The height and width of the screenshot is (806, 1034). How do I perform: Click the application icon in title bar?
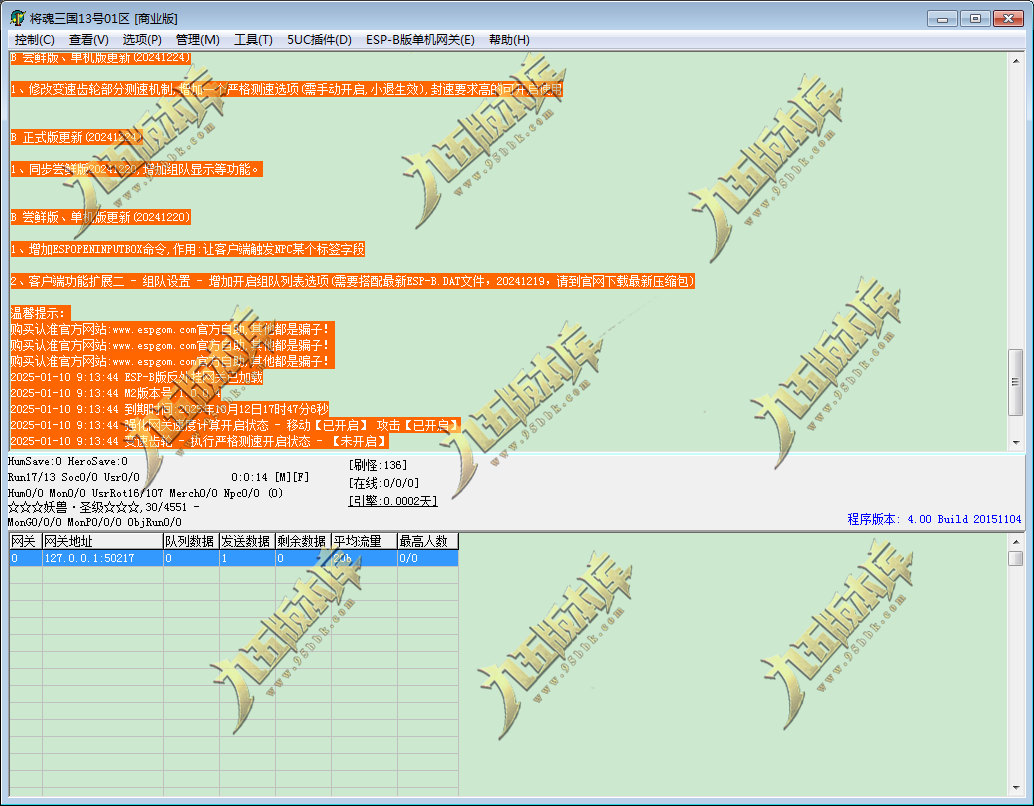pos(18,18)
